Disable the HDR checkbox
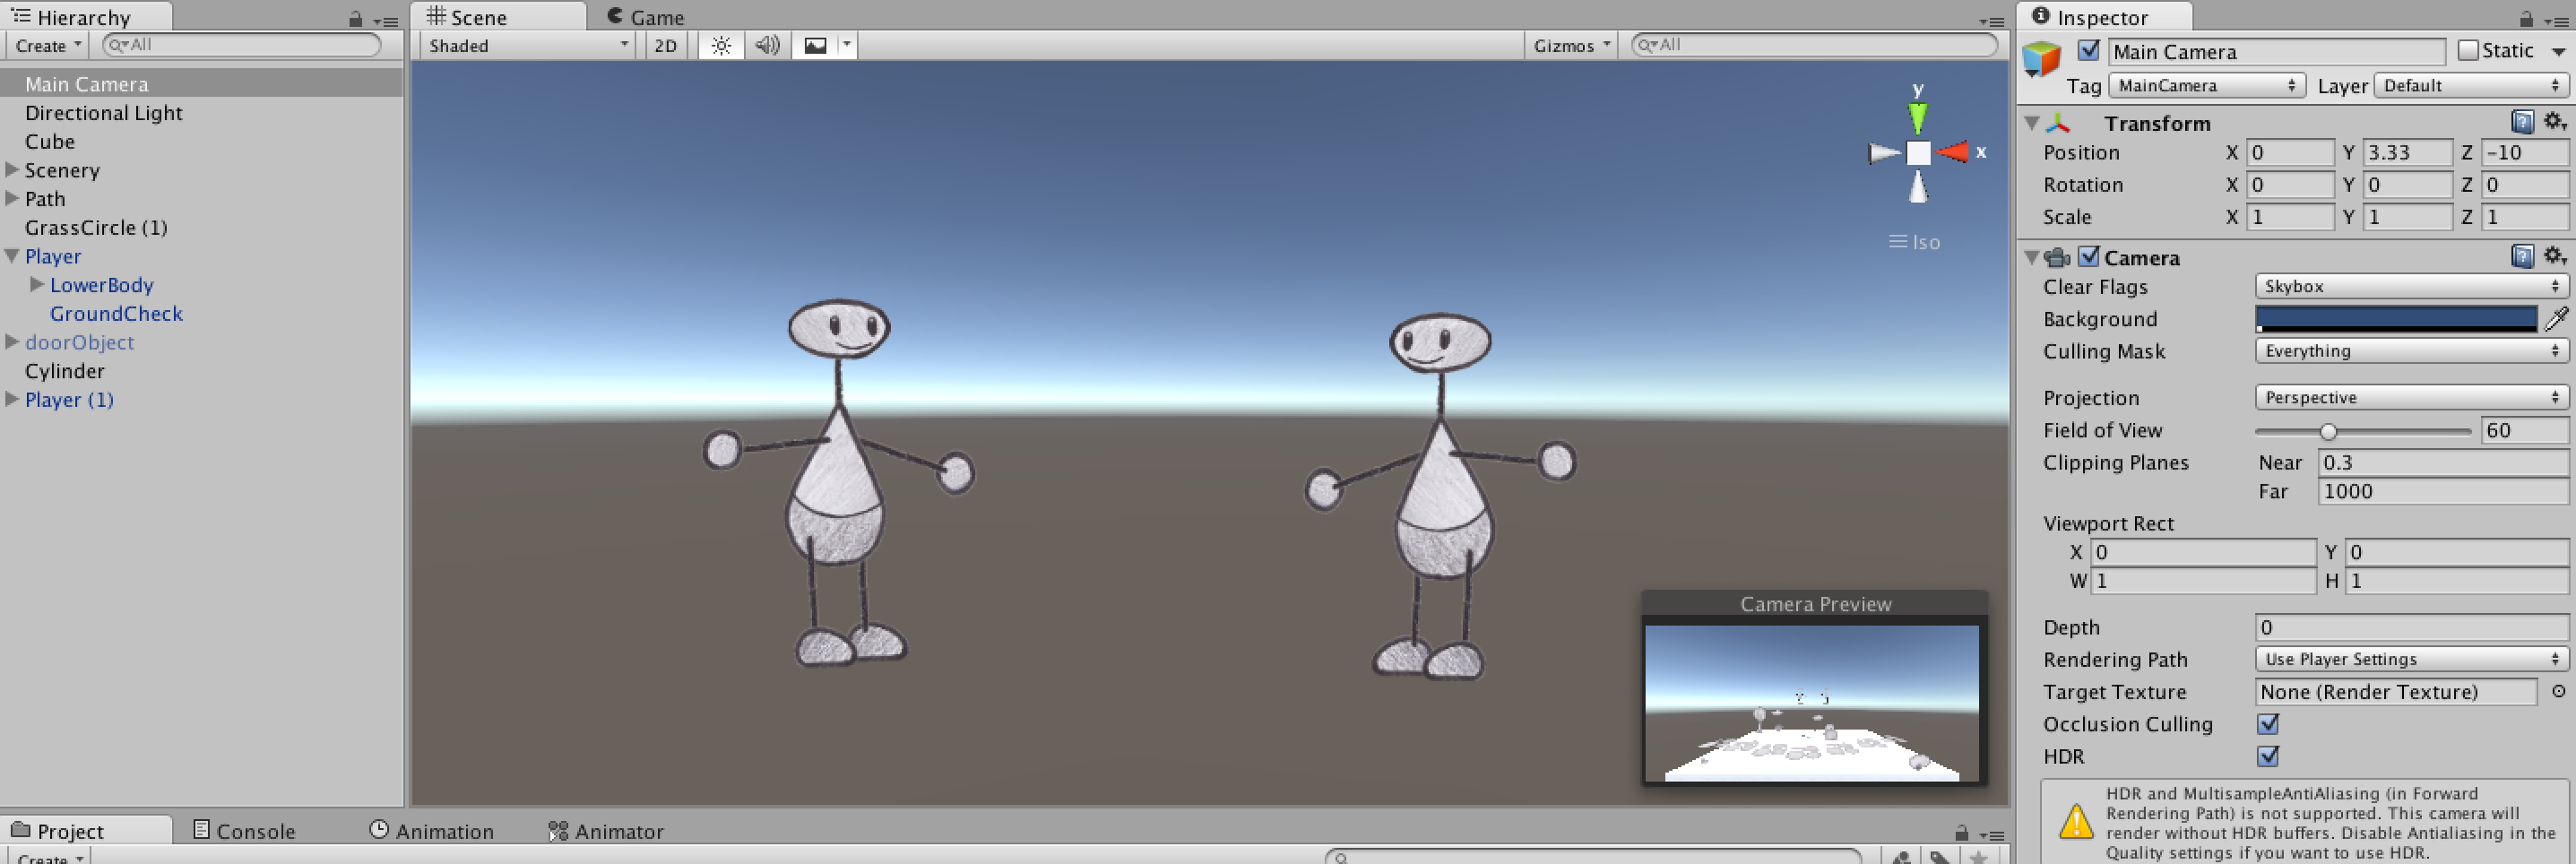Screen dimensions: 2576x864 (2268, 756)
